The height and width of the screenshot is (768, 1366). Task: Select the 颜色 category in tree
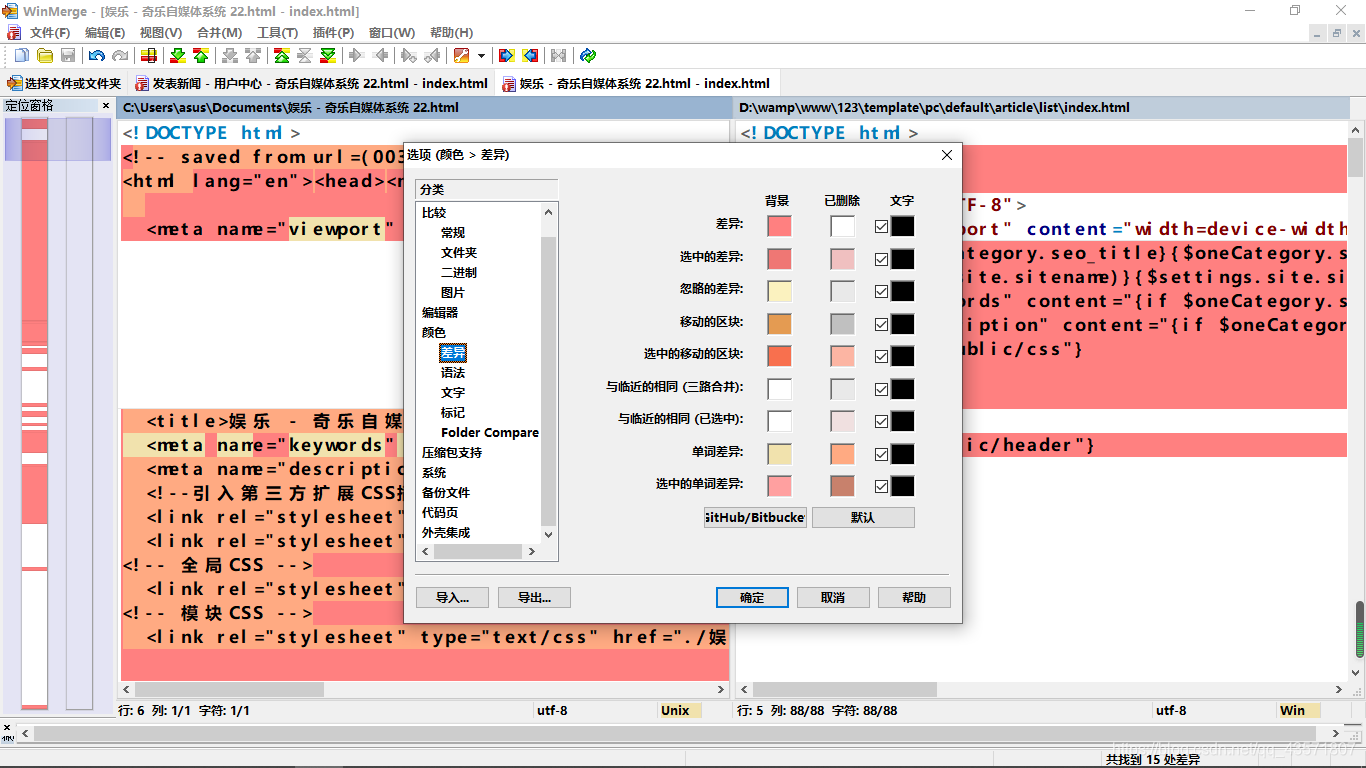click(x=434, y=332)
